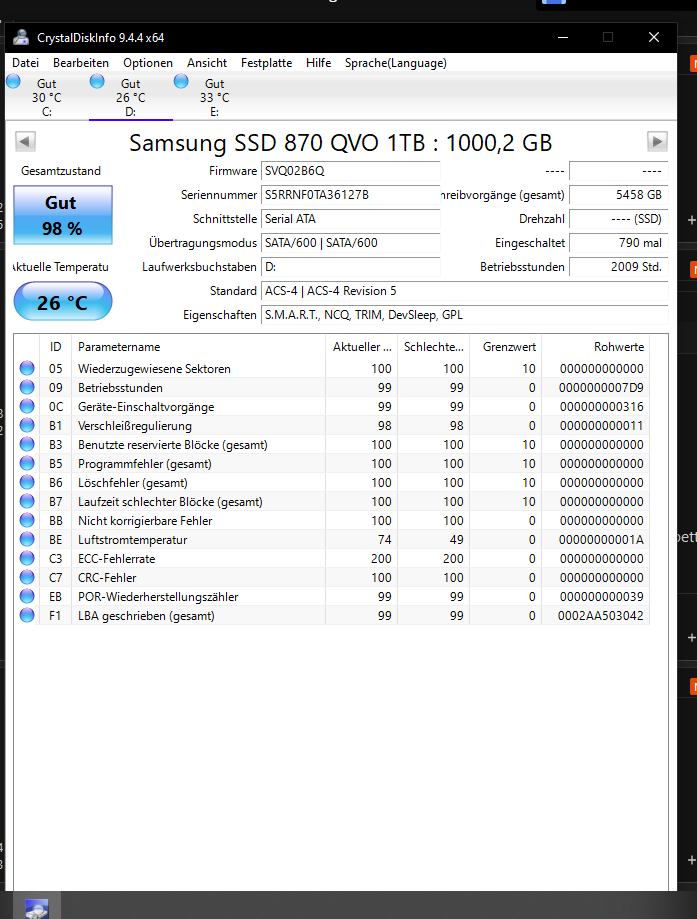Click the ID column header

(56, 347)
